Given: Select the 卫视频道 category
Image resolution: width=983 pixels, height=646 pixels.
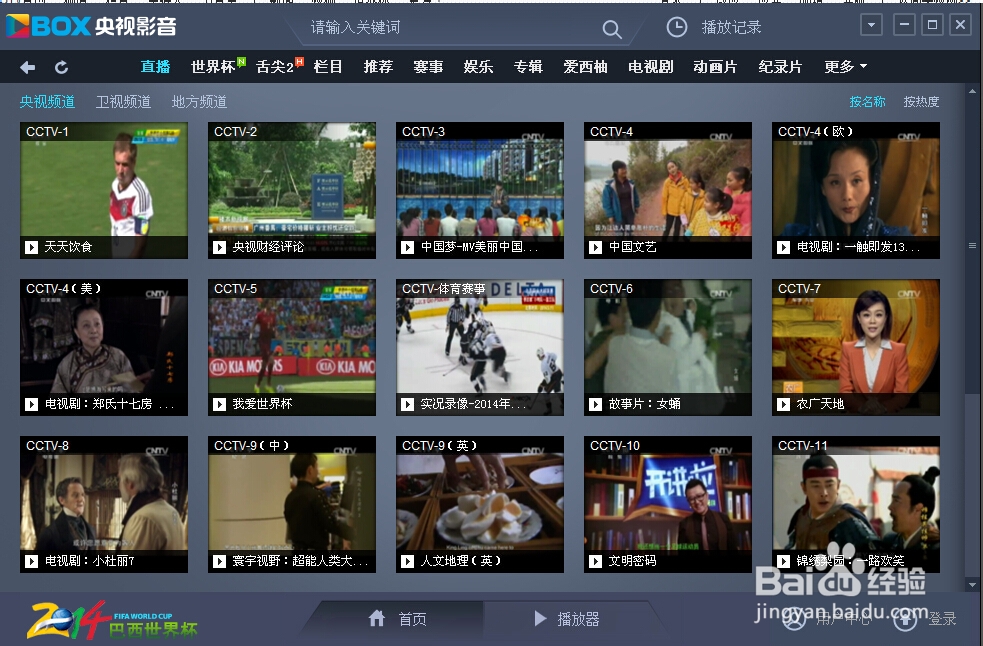Looking at the screenshot, I should click(123, 102).
